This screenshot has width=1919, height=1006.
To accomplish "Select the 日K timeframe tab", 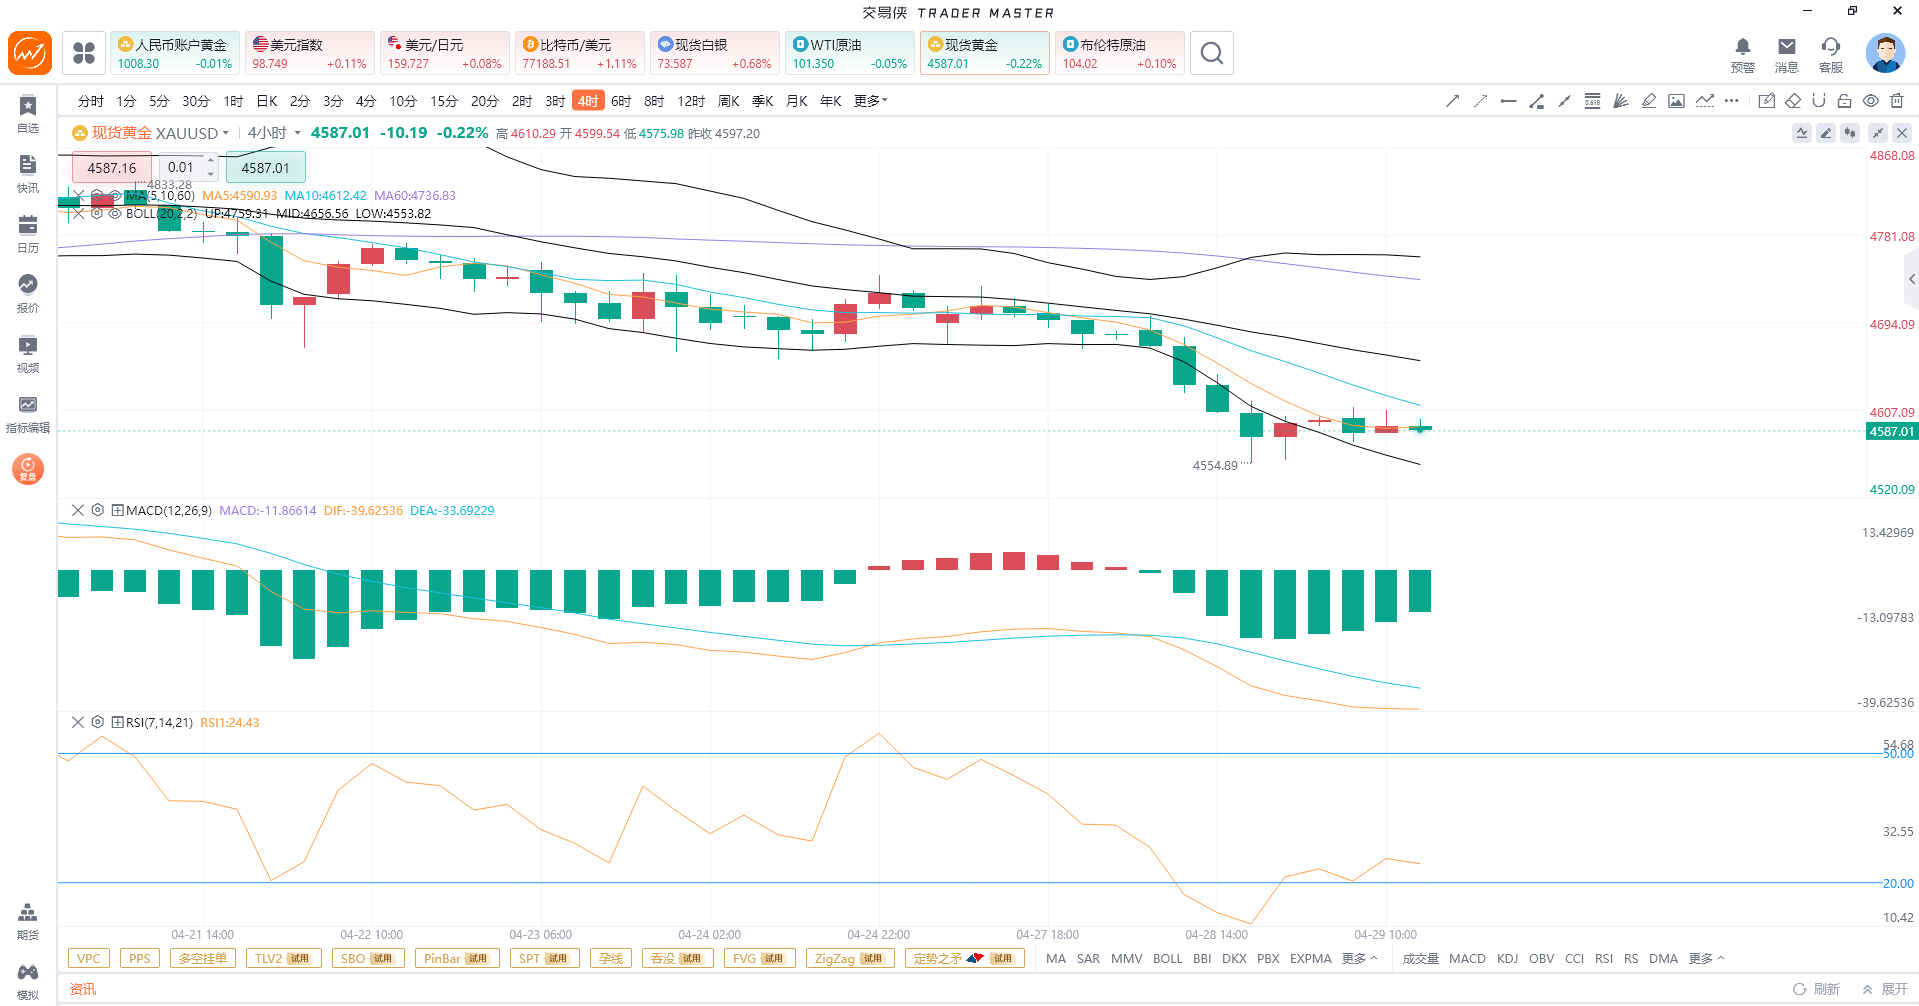I will 267,101.
